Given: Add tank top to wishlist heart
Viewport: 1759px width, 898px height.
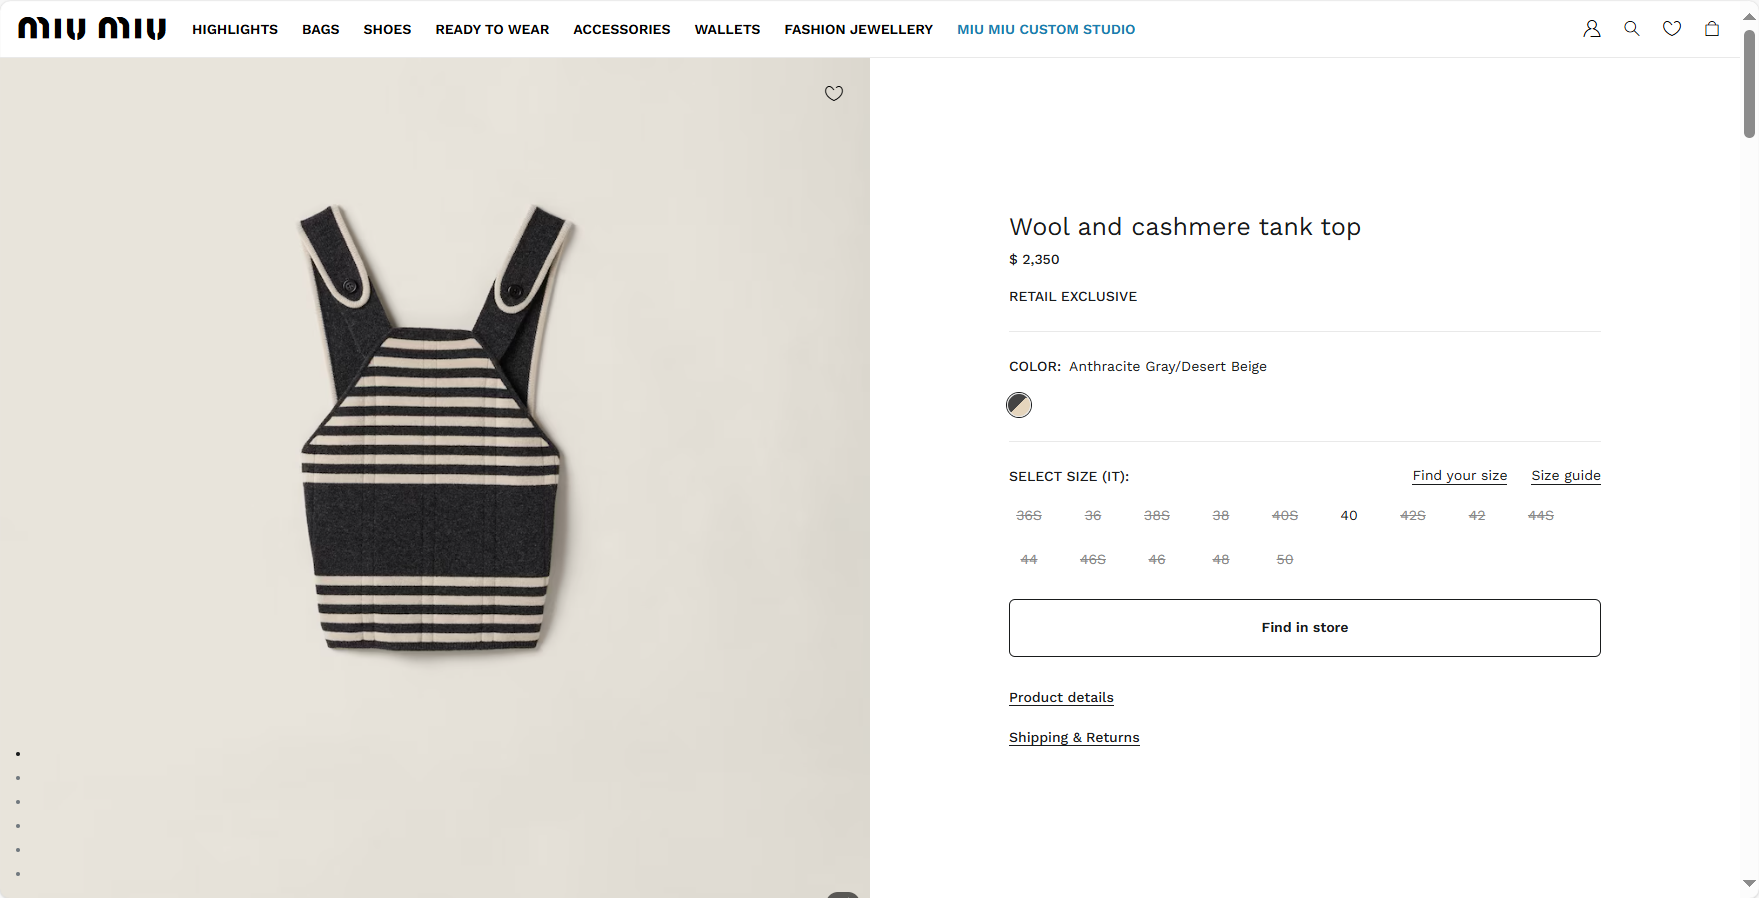Looking at the screenshot, I should (x=834, y=93).
